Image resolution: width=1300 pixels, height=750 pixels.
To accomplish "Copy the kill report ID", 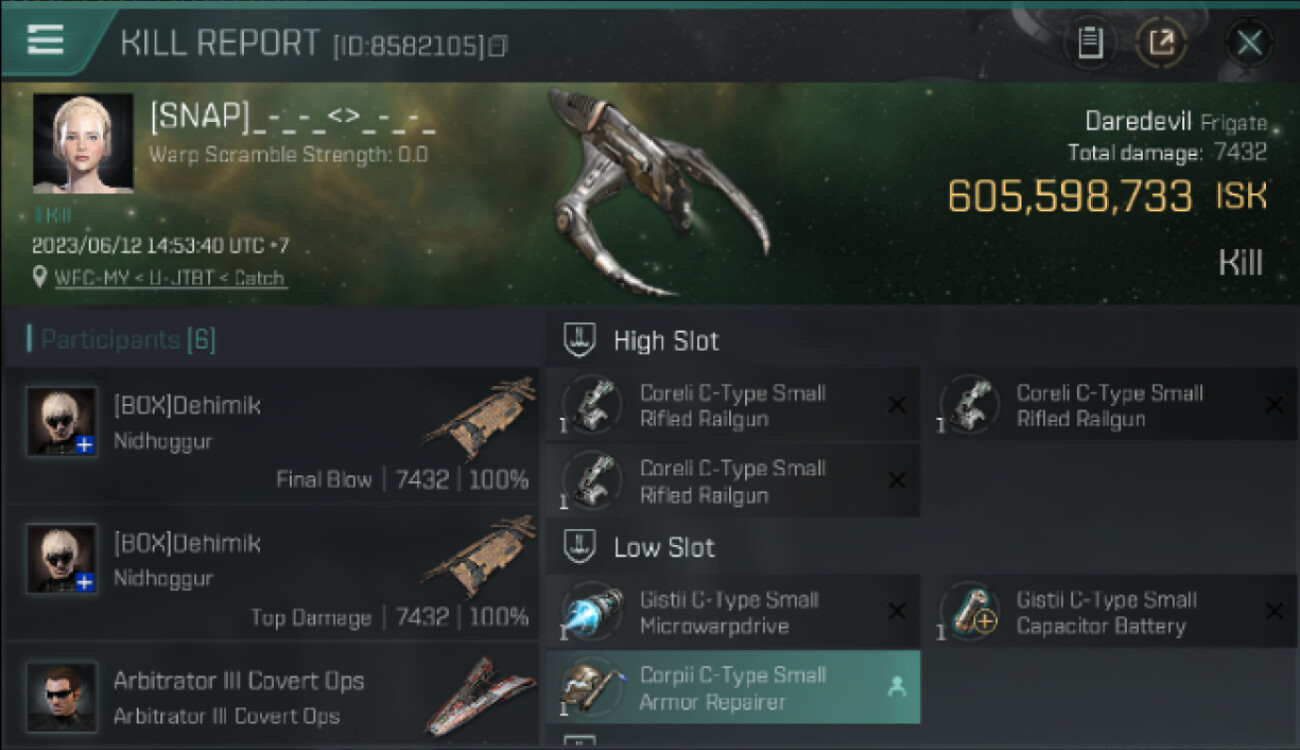I will (497, 45).
